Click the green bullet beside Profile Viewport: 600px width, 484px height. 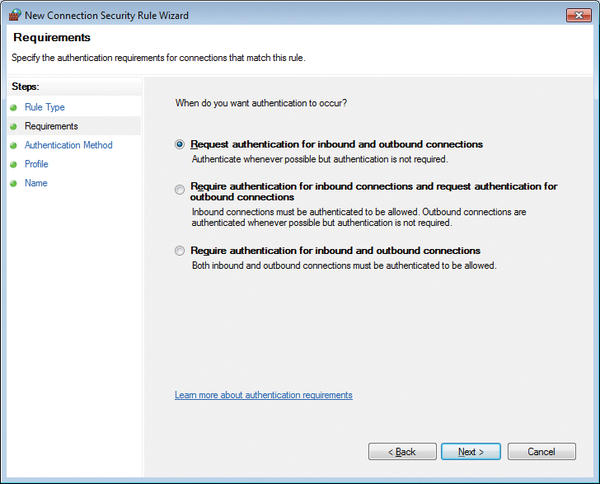14,165
